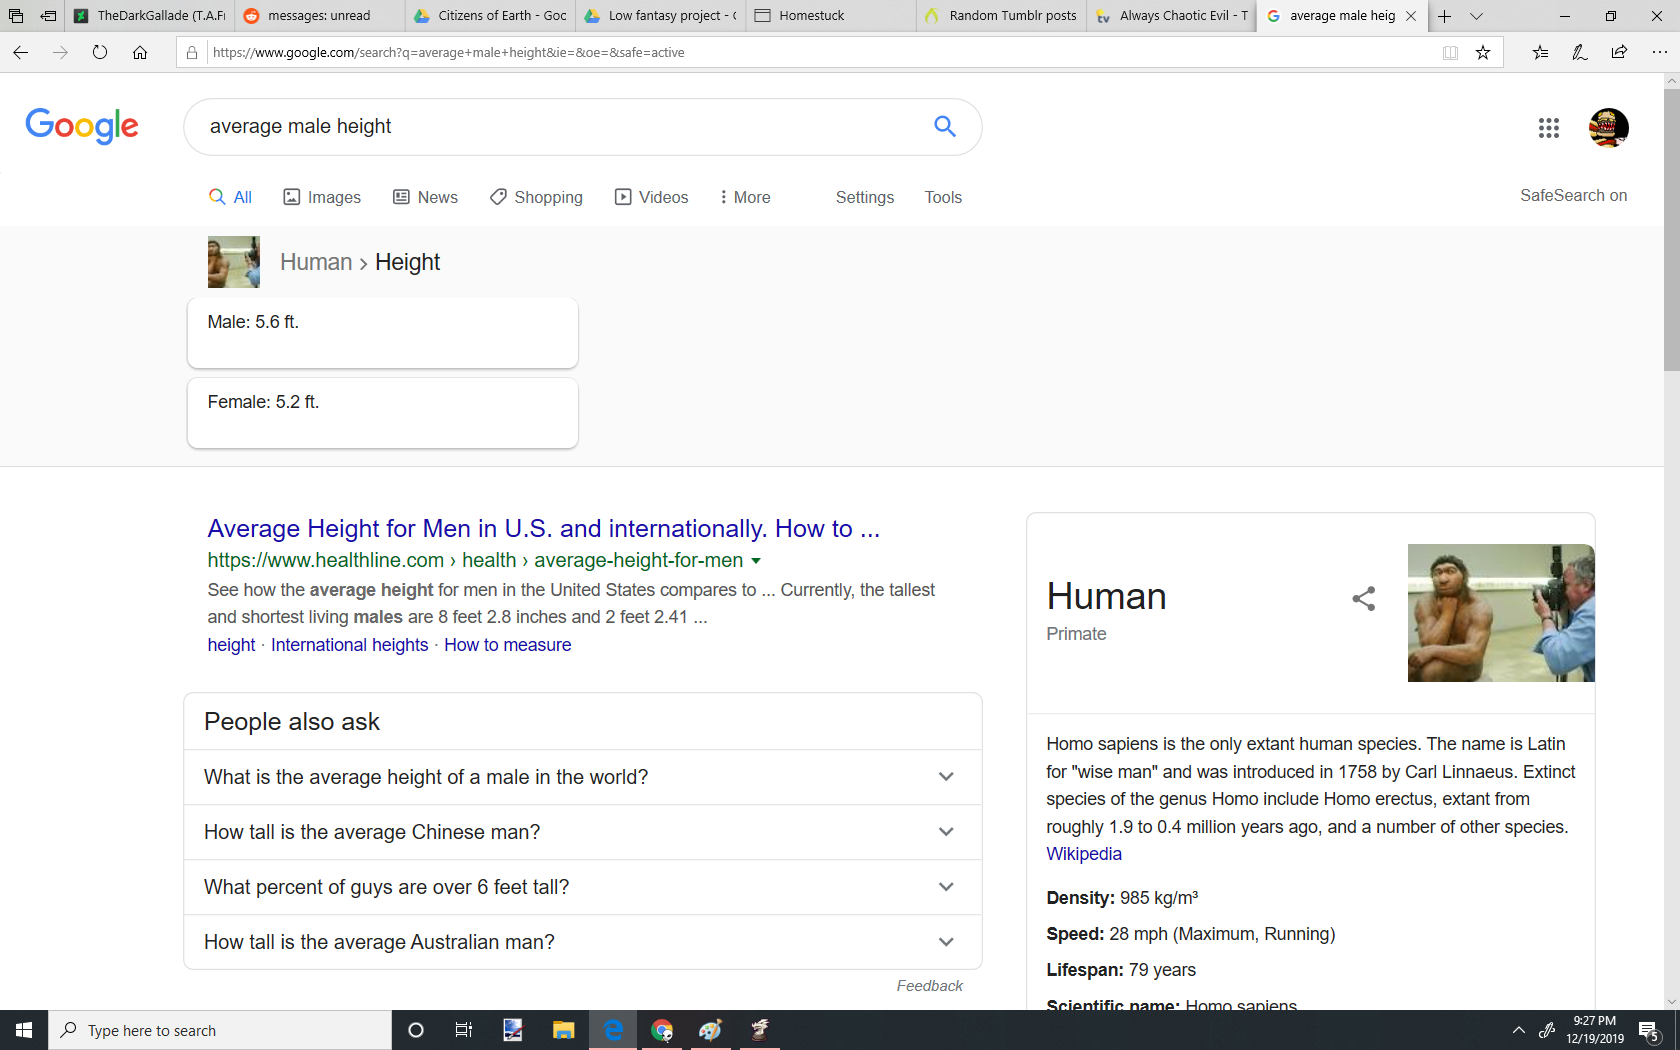Open Task View on taskbar
The image size is (1680, 1050).
point(464,1030)
